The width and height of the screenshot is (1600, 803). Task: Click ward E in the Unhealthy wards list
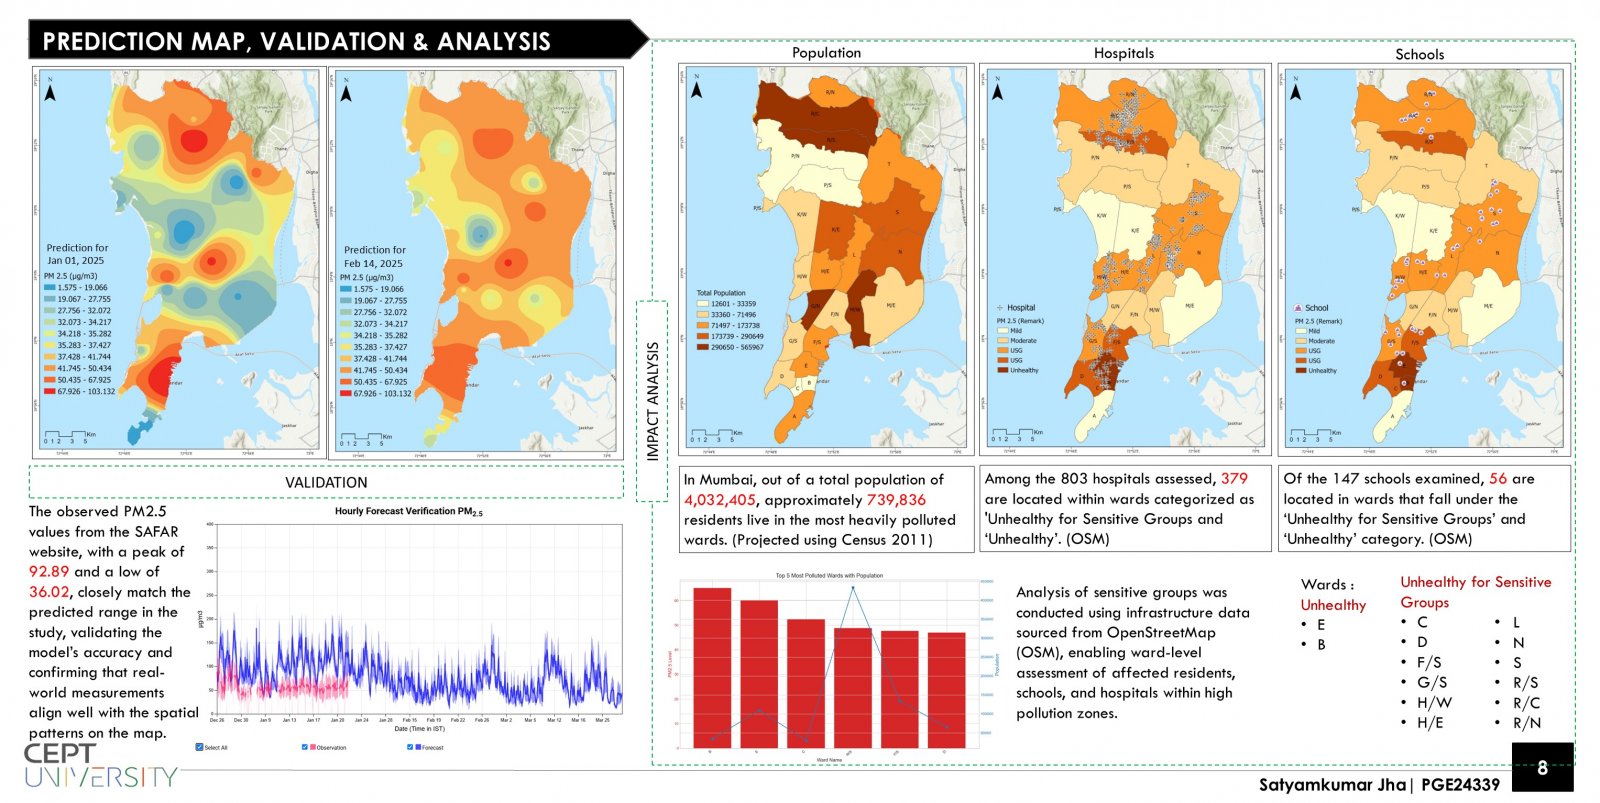tap(1320, 625)
